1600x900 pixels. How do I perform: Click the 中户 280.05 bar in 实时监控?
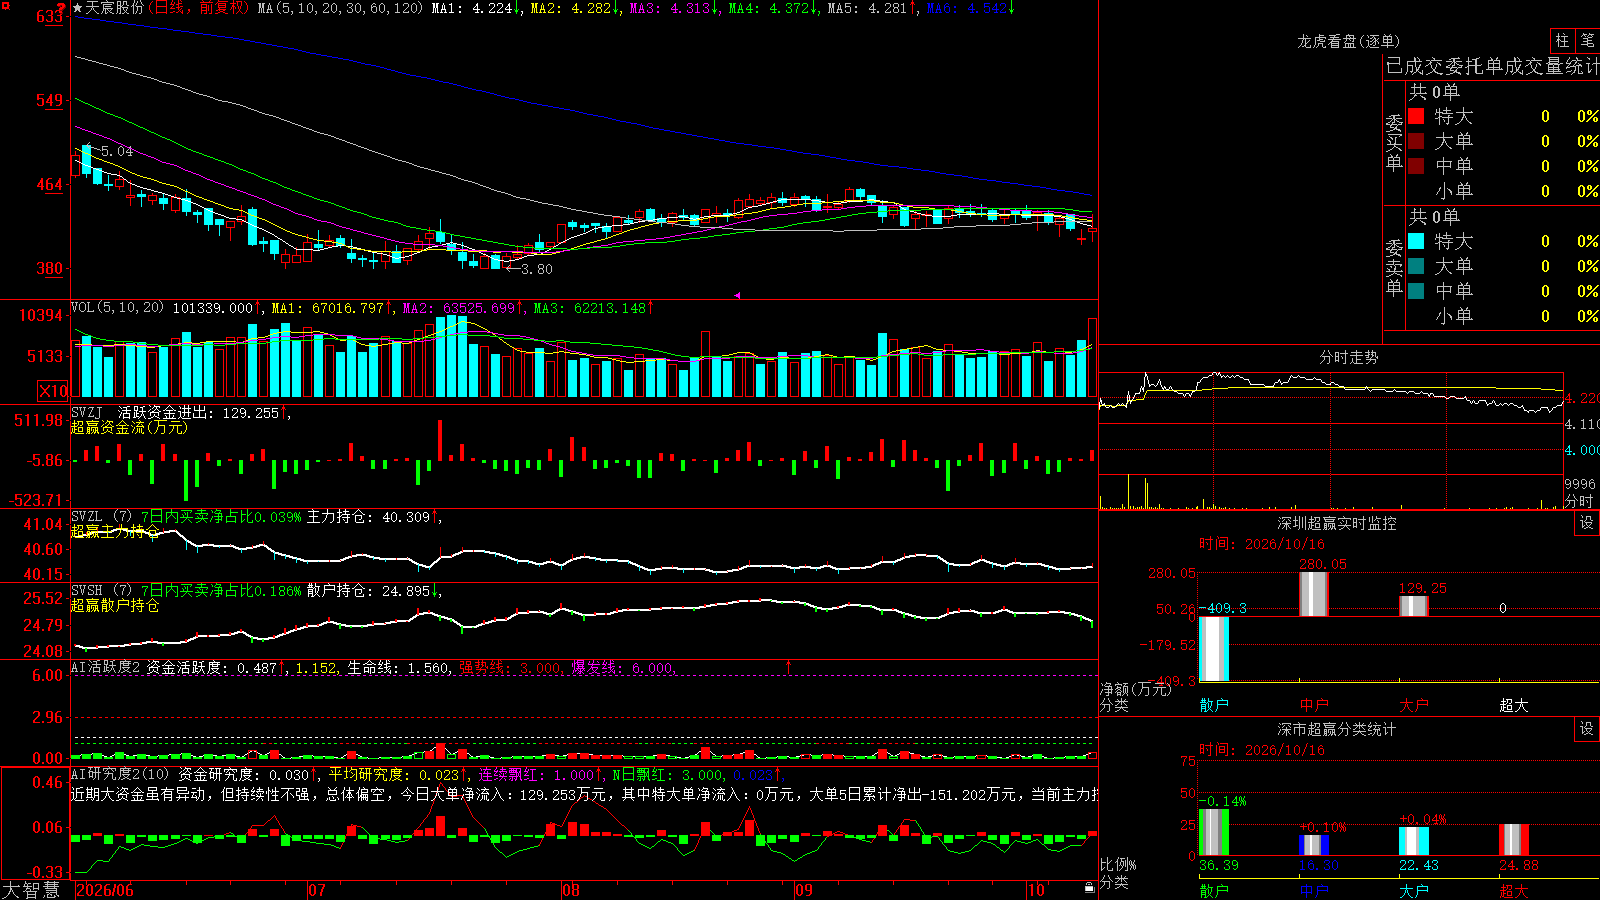tap(1314, 594)
